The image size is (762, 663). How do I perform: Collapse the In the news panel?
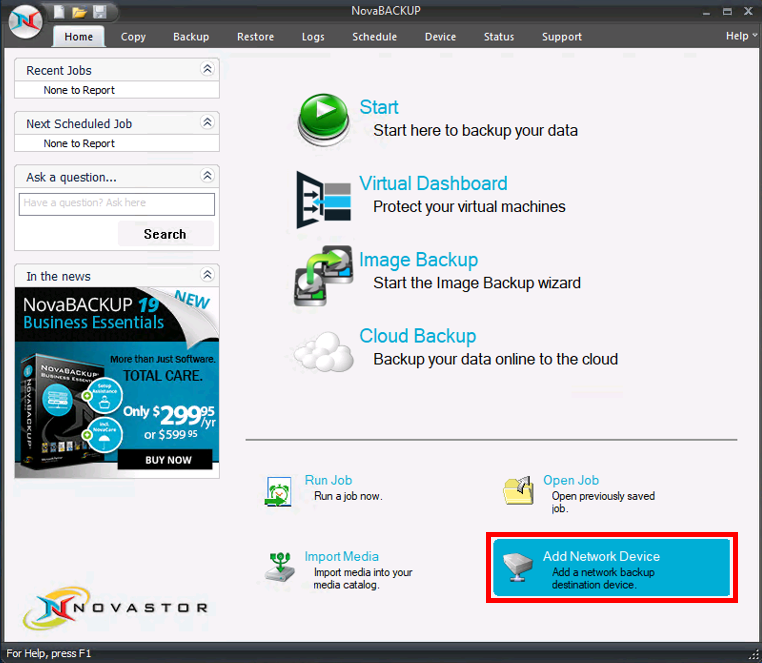coord(207,276)
